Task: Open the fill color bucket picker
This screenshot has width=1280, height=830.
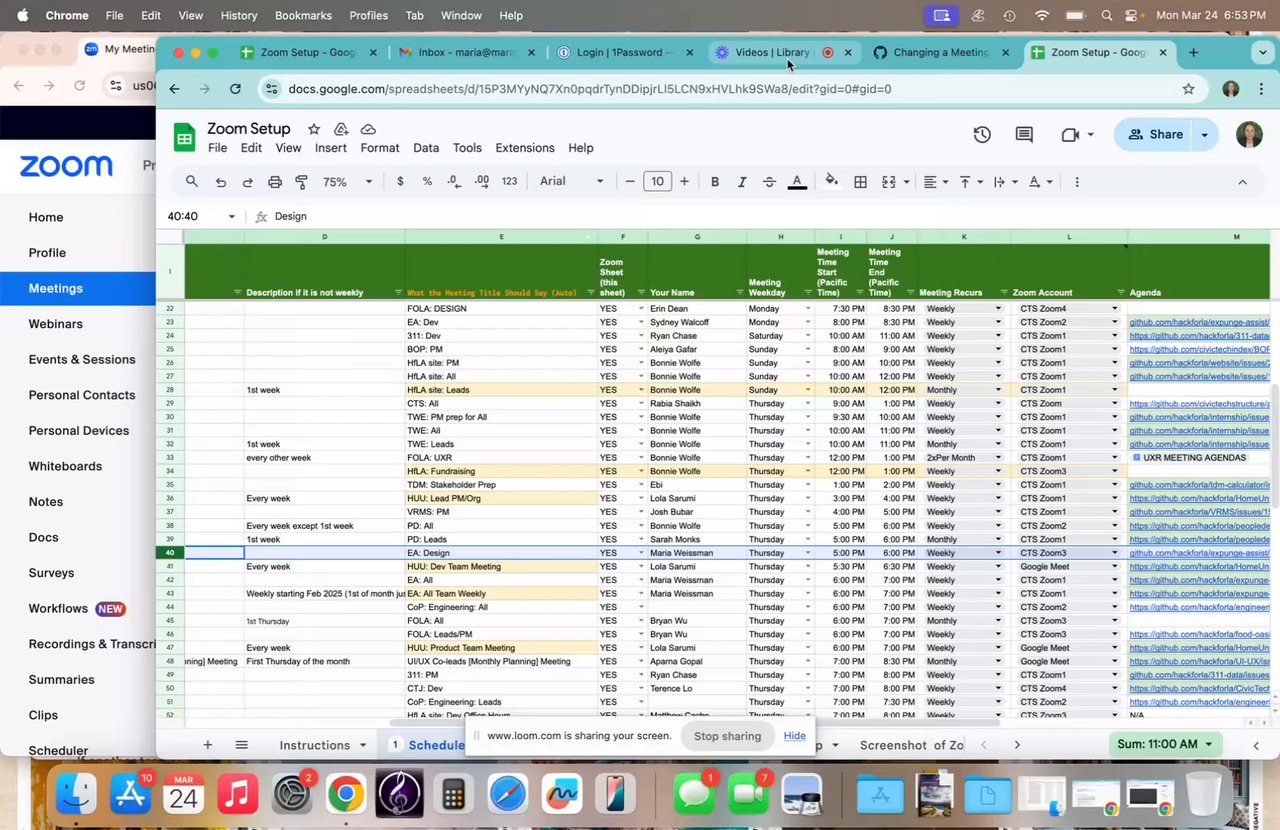Action: pos(831,182)
